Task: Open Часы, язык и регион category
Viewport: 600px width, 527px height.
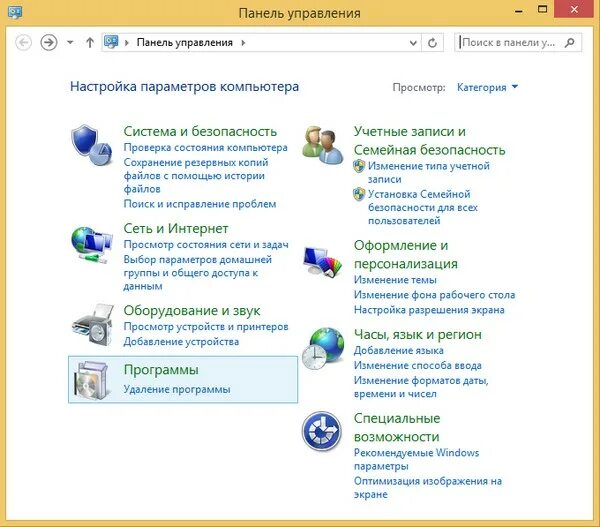Action: click(417, 334)
